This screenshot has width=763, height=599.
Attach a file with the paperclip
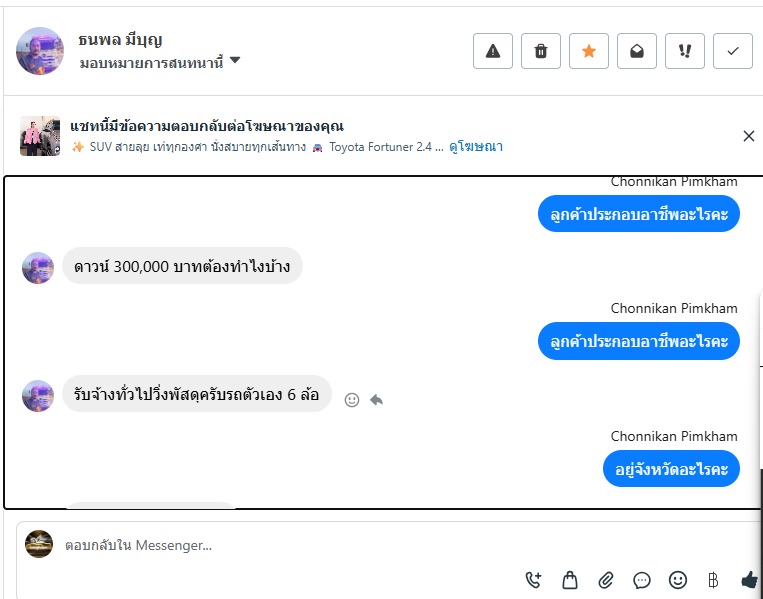click(606, 580)
